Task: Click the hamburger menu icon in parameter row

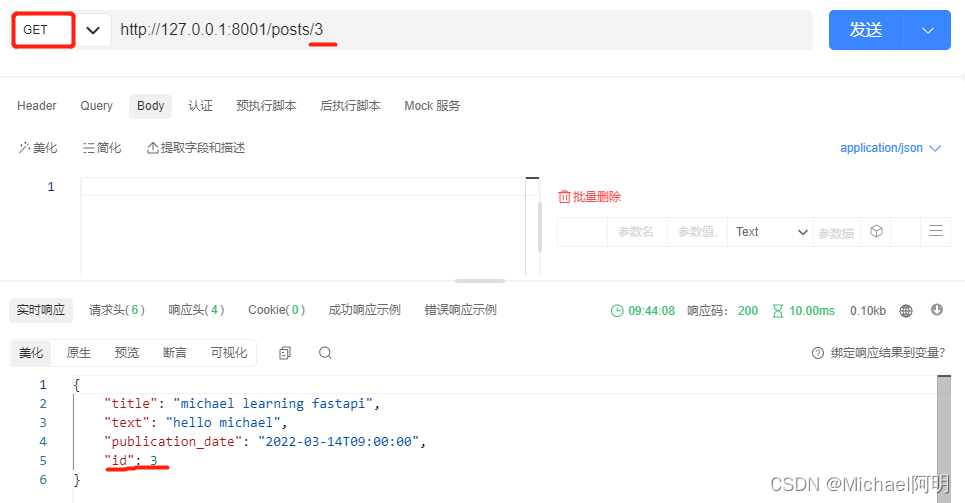Action: [x=935, y=231]
